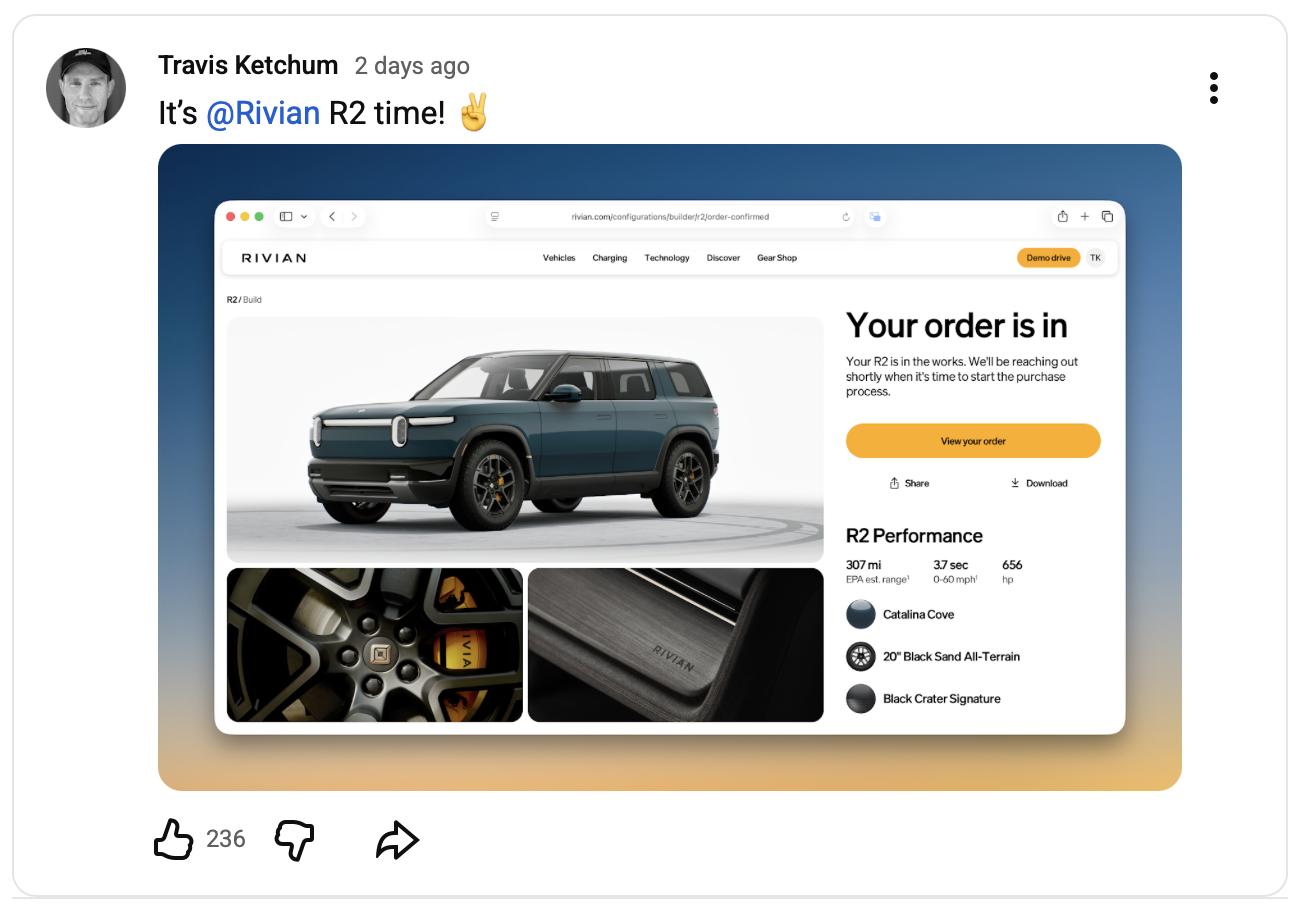Viewport: 1306px width, 912px height.
Task: Open the Discover menu
Action: (x=723, y=258)
